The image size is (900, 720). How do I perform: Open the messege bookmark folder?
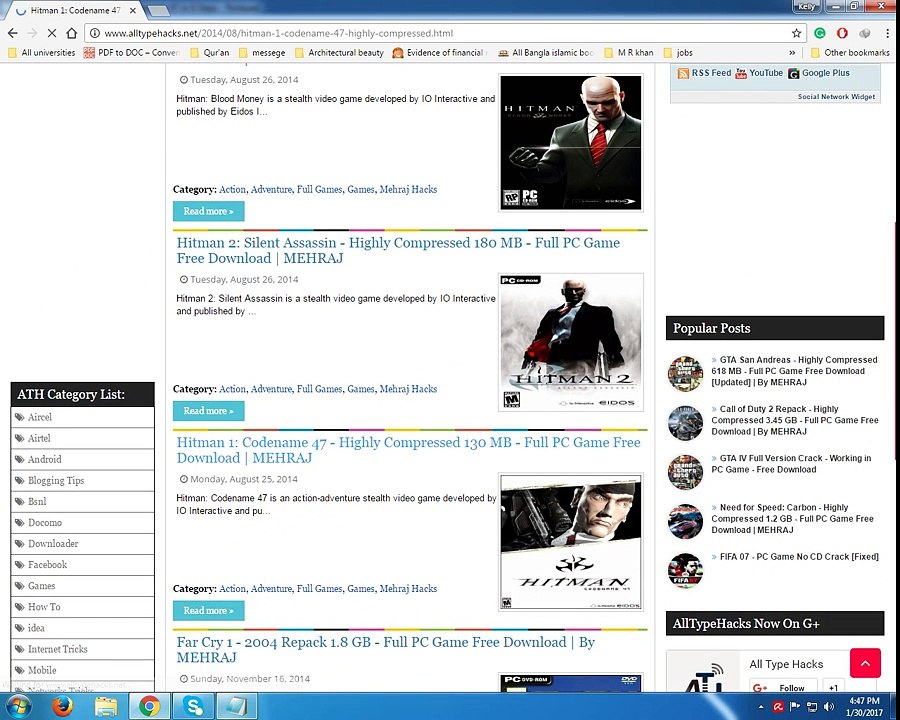click(262, 52)
